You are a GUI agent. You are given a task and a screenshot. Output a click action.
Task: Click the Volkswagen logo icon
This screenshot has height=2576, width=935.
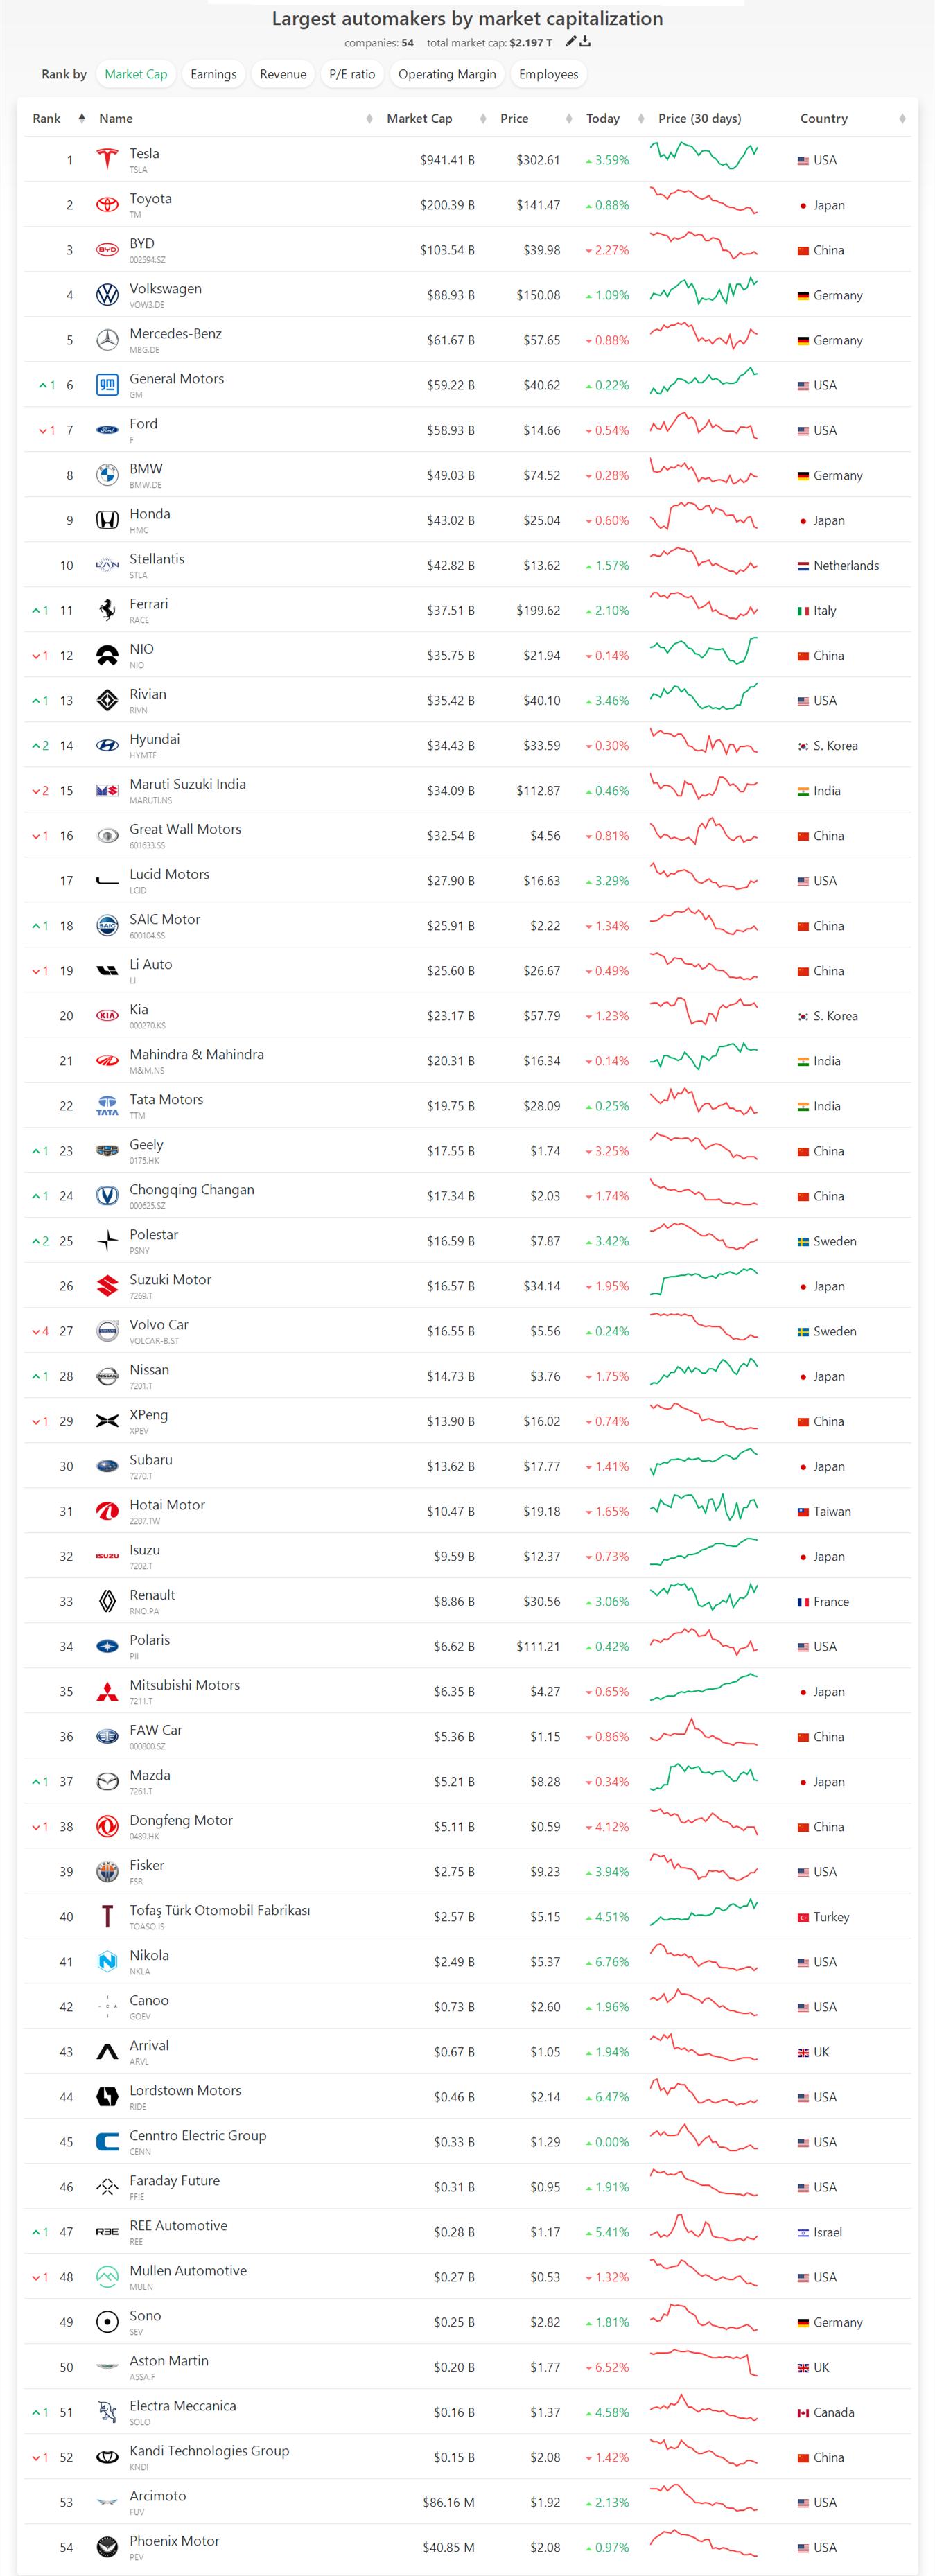pos(107,295)
